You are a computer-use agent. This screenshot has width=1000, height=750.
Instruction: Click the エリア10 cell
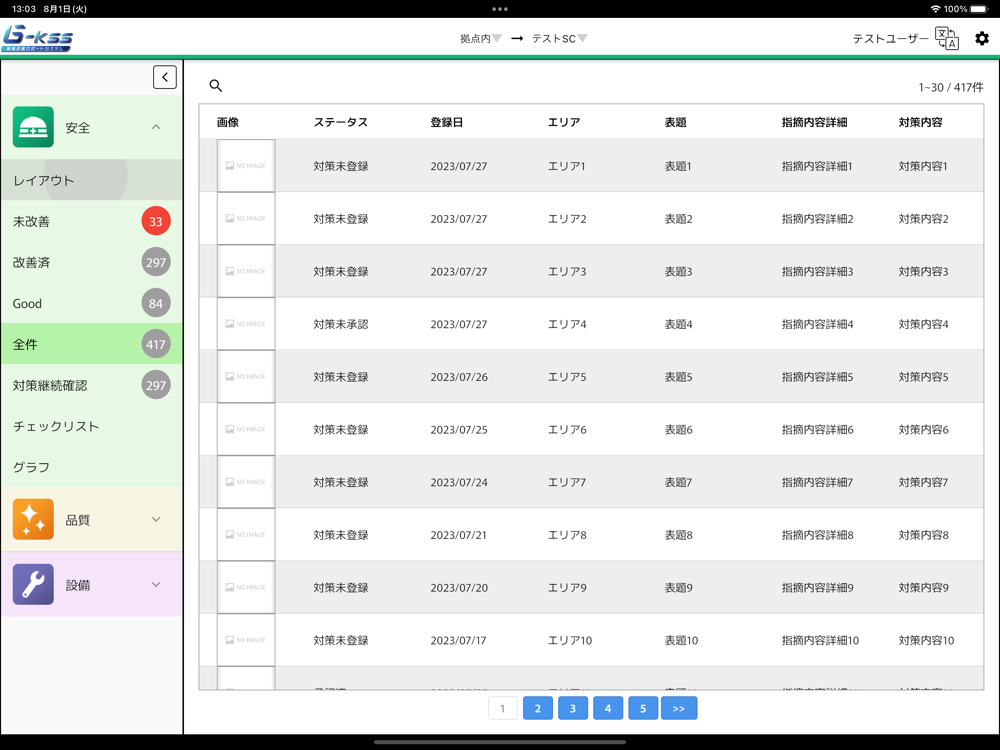pyautogui.click(x=570, y=640)
